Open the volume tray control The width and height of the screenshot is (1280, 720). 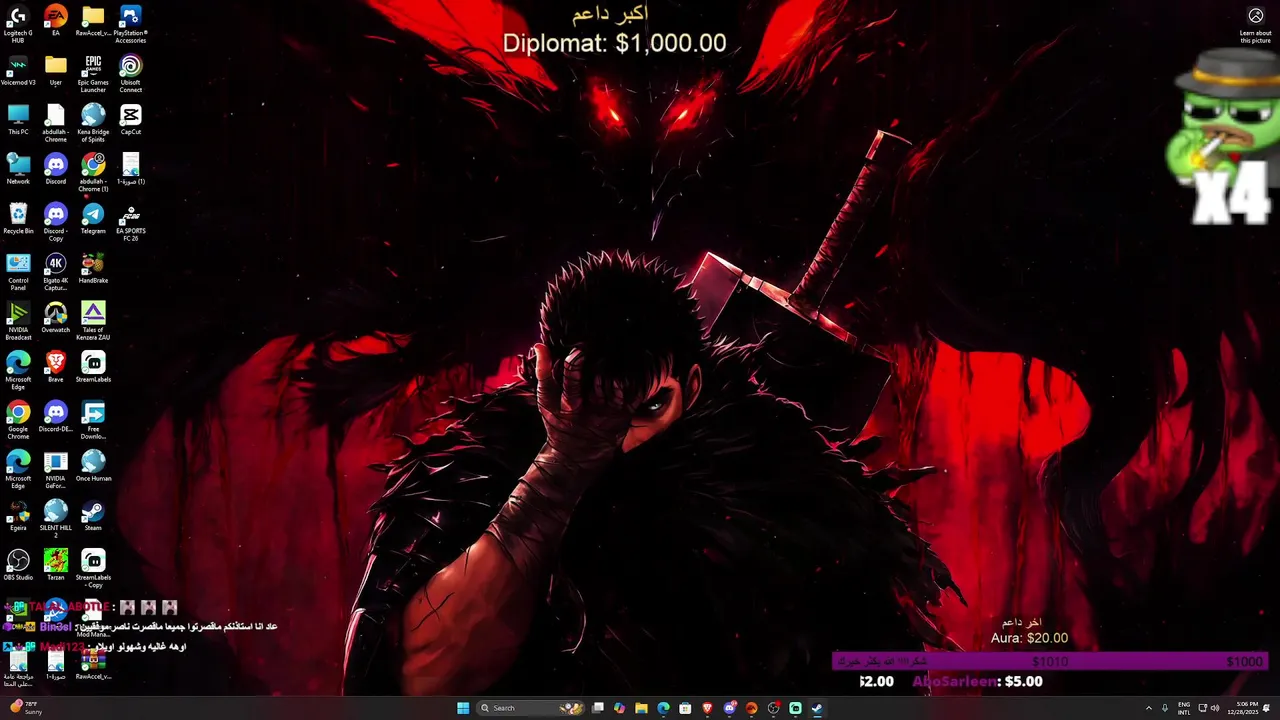(1215, 708)
